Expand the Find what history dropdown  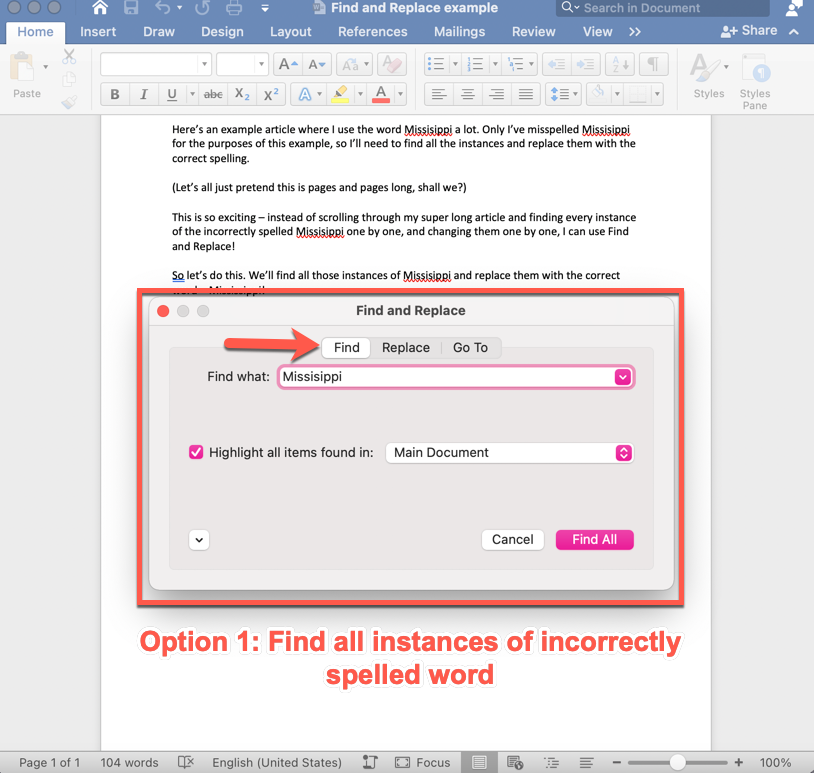pyautogui.click(x=622, y=377)
